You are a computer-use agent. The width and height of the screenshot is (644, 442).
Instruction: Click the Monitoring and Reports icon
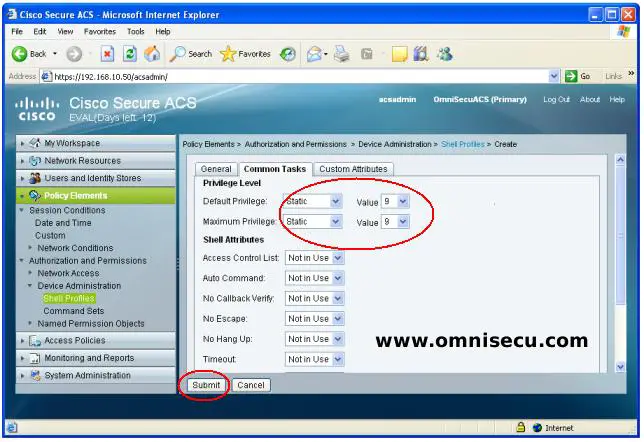coord(35,358)
